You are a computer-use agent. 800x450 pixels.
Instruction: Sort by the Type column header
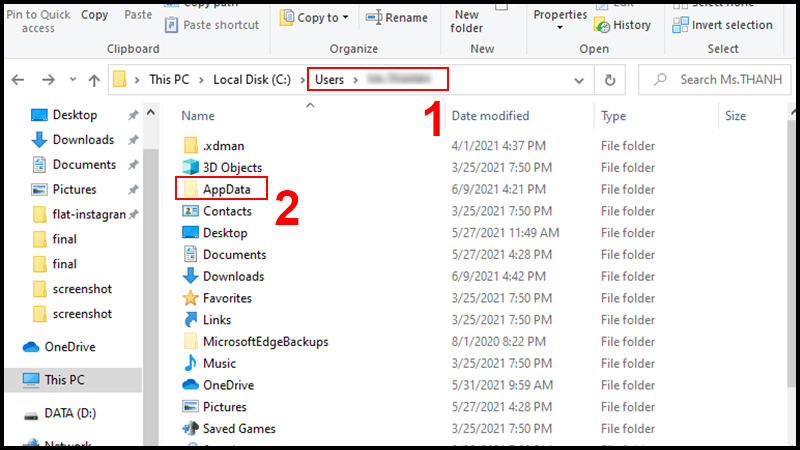click(613, 116)
